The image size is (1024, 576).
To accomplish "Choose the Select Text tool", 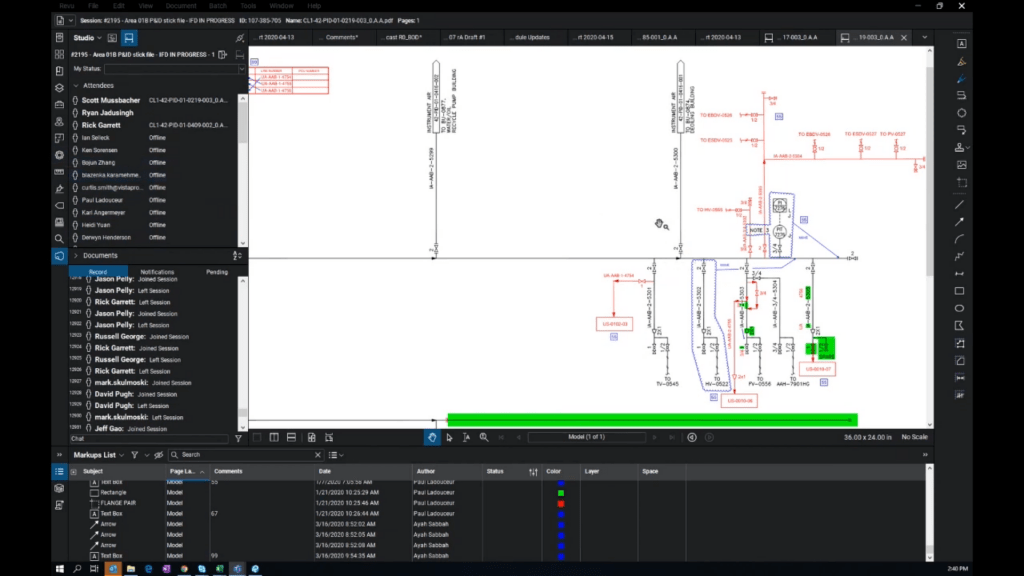I will 467,437.
